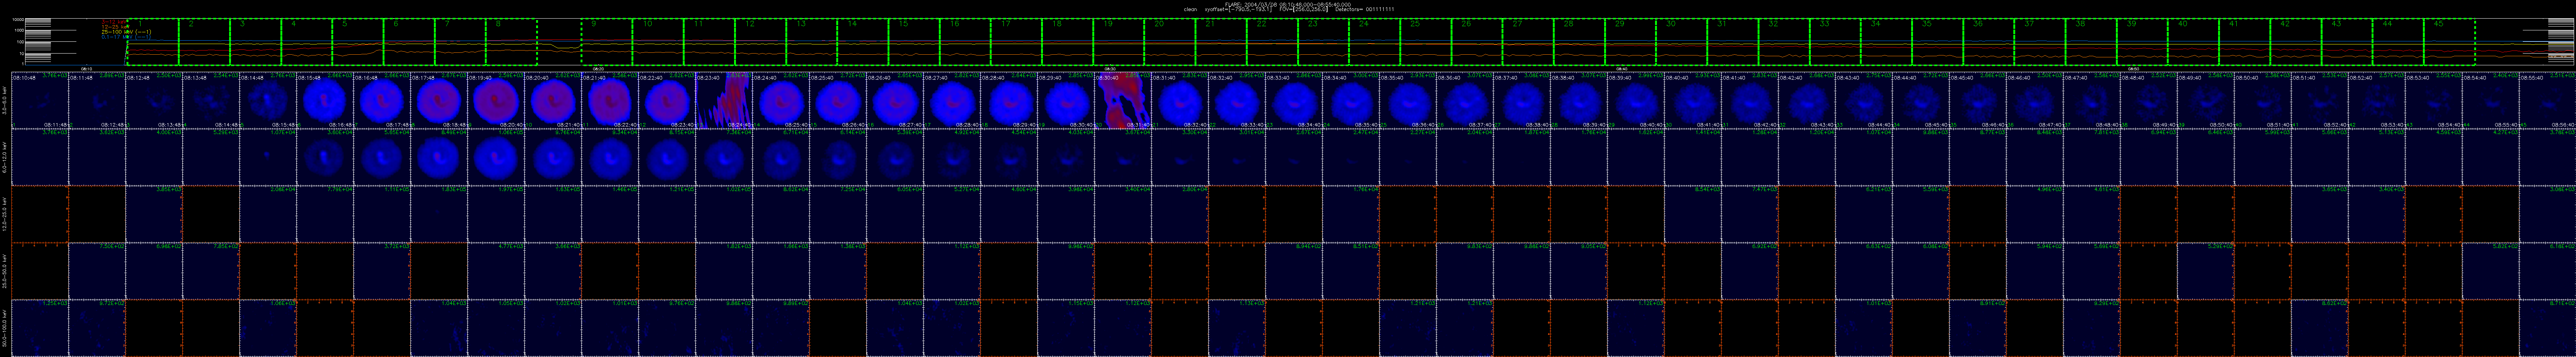Open the 08:15:48 flare image
Viewport: 2576px width, 357px height.
325,100
